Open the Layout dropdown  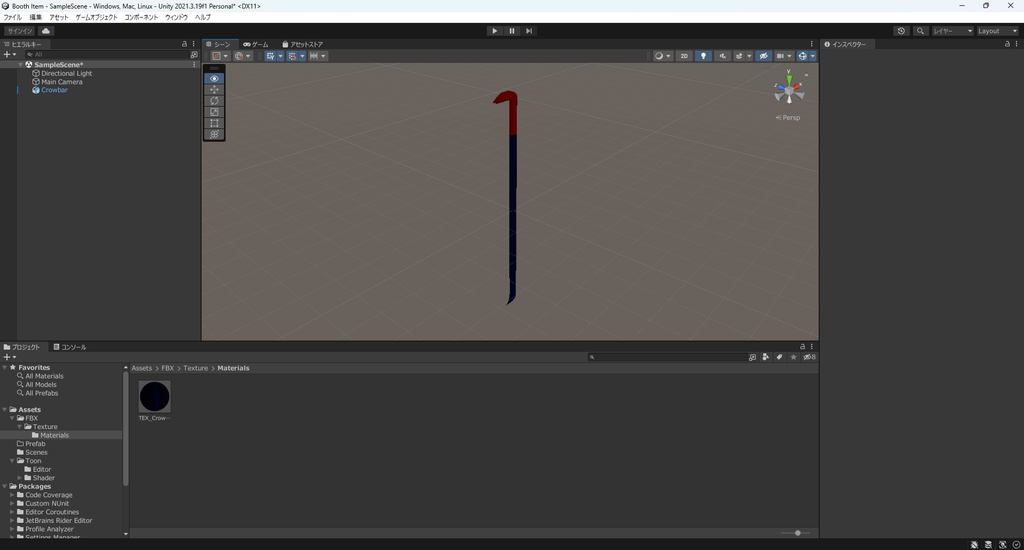coord(997,31)
